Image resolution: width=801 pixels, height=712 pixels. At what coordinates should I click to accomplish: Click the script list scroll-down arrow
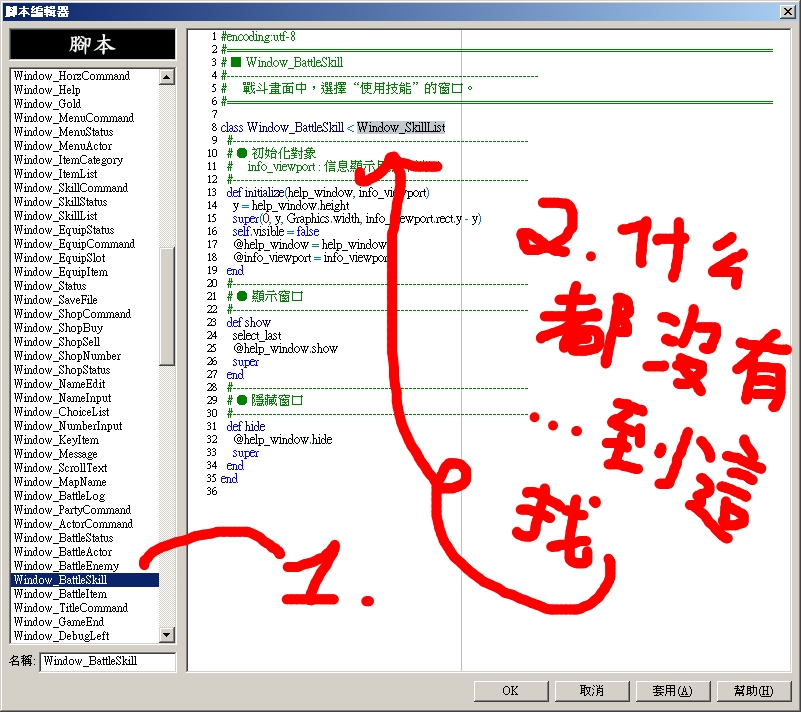167,635
